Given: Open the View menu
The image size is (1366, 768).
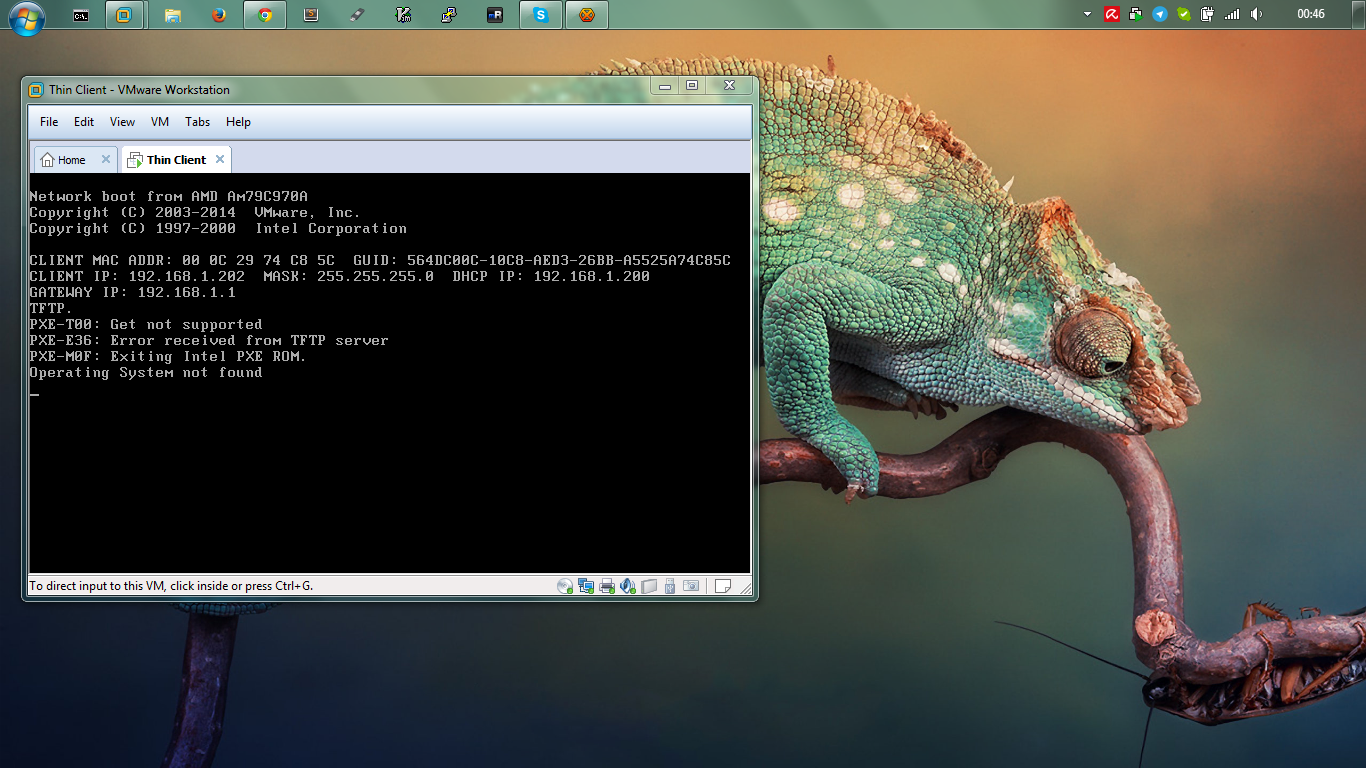Looking at the screenshot, I should pyautogui.click(x=122, y=122).
